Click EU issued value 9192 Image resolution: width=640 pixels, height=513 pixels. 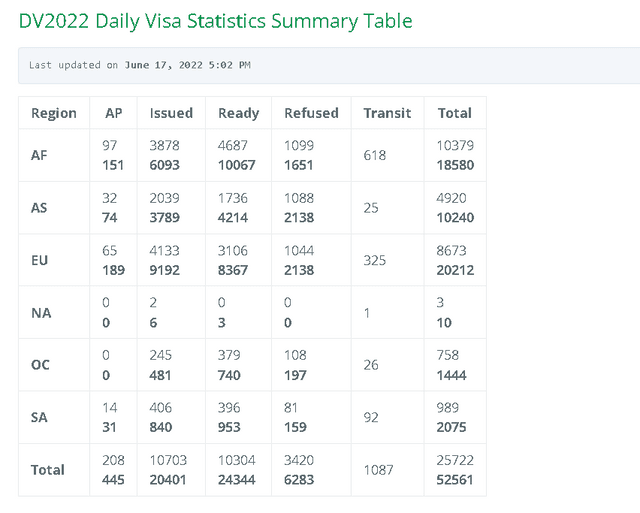pos(164,270)
